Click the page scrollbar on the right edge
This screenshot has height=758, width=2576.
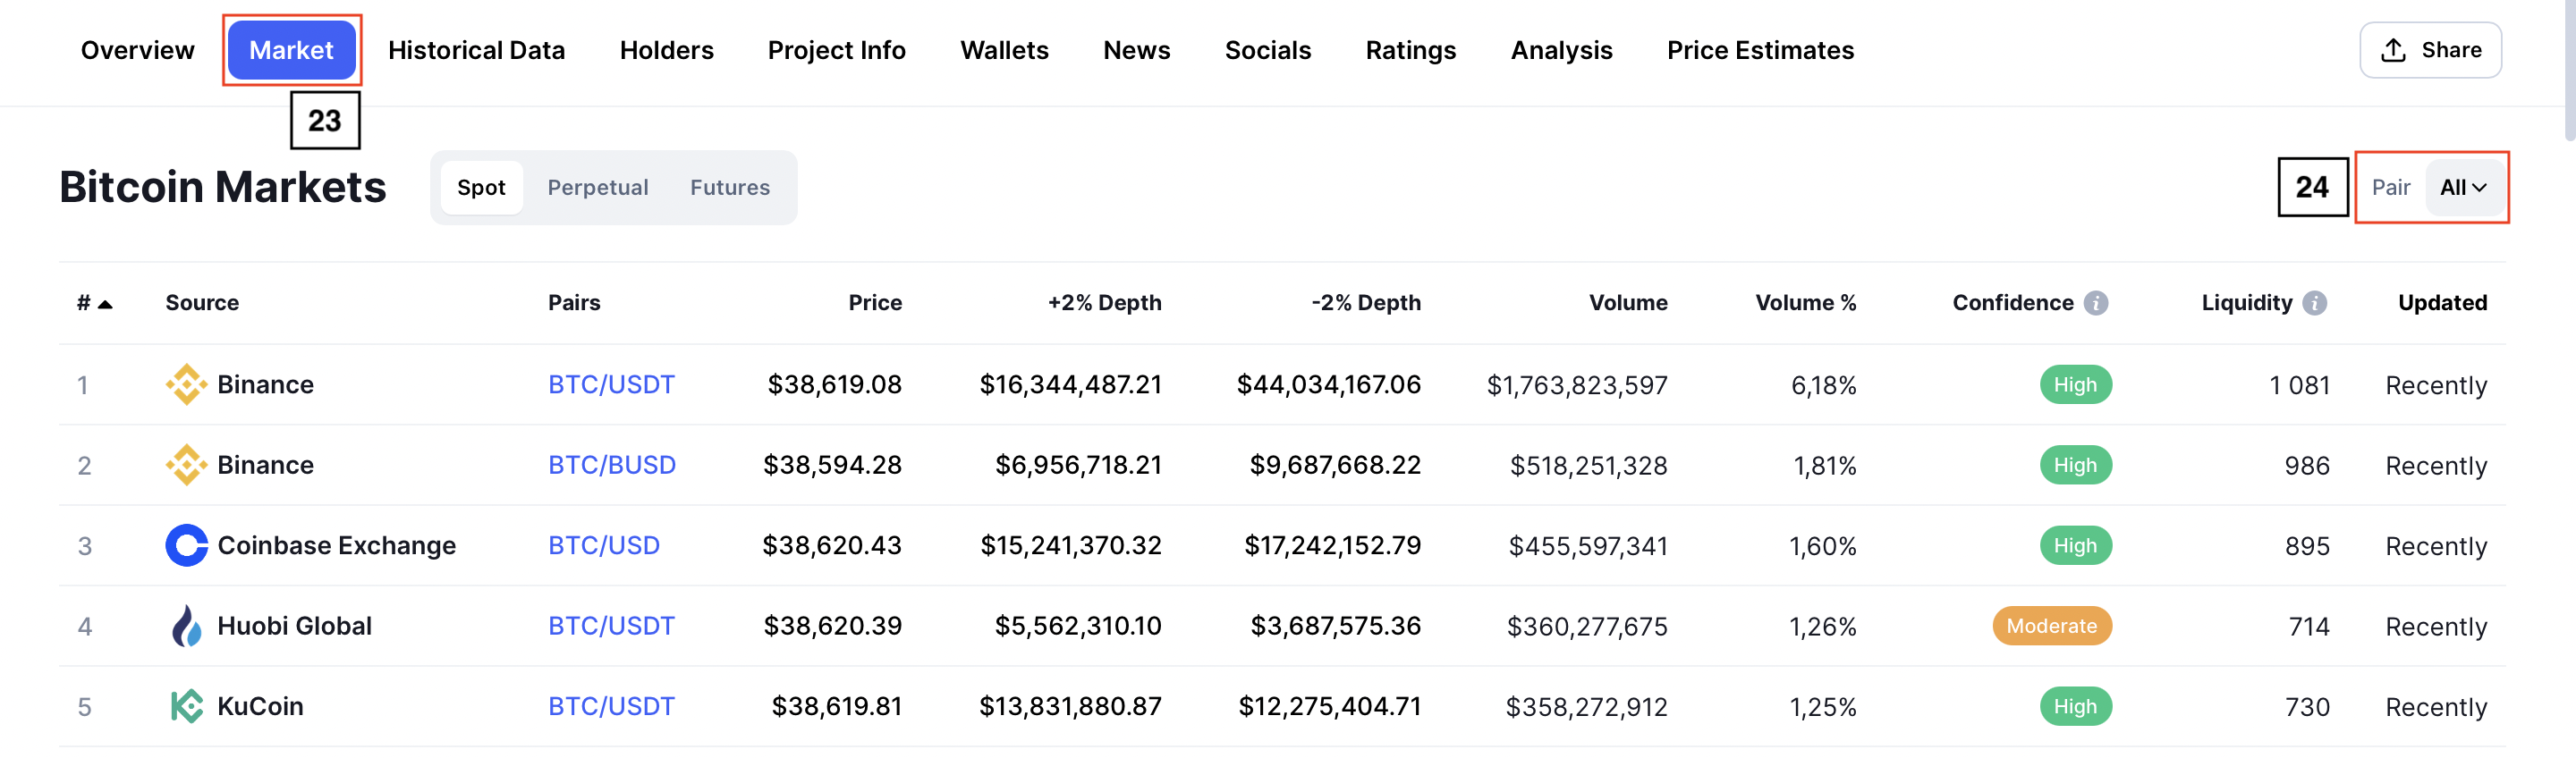tap(2570, 70)
